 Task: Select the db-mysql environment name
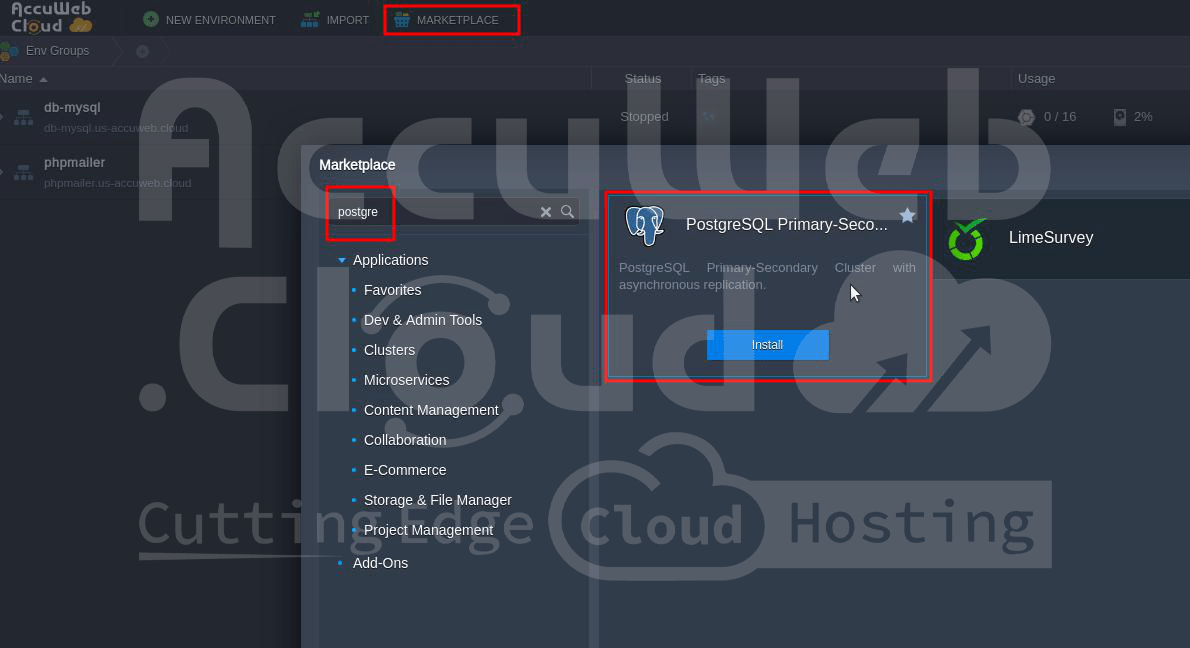tap(72, 108)
